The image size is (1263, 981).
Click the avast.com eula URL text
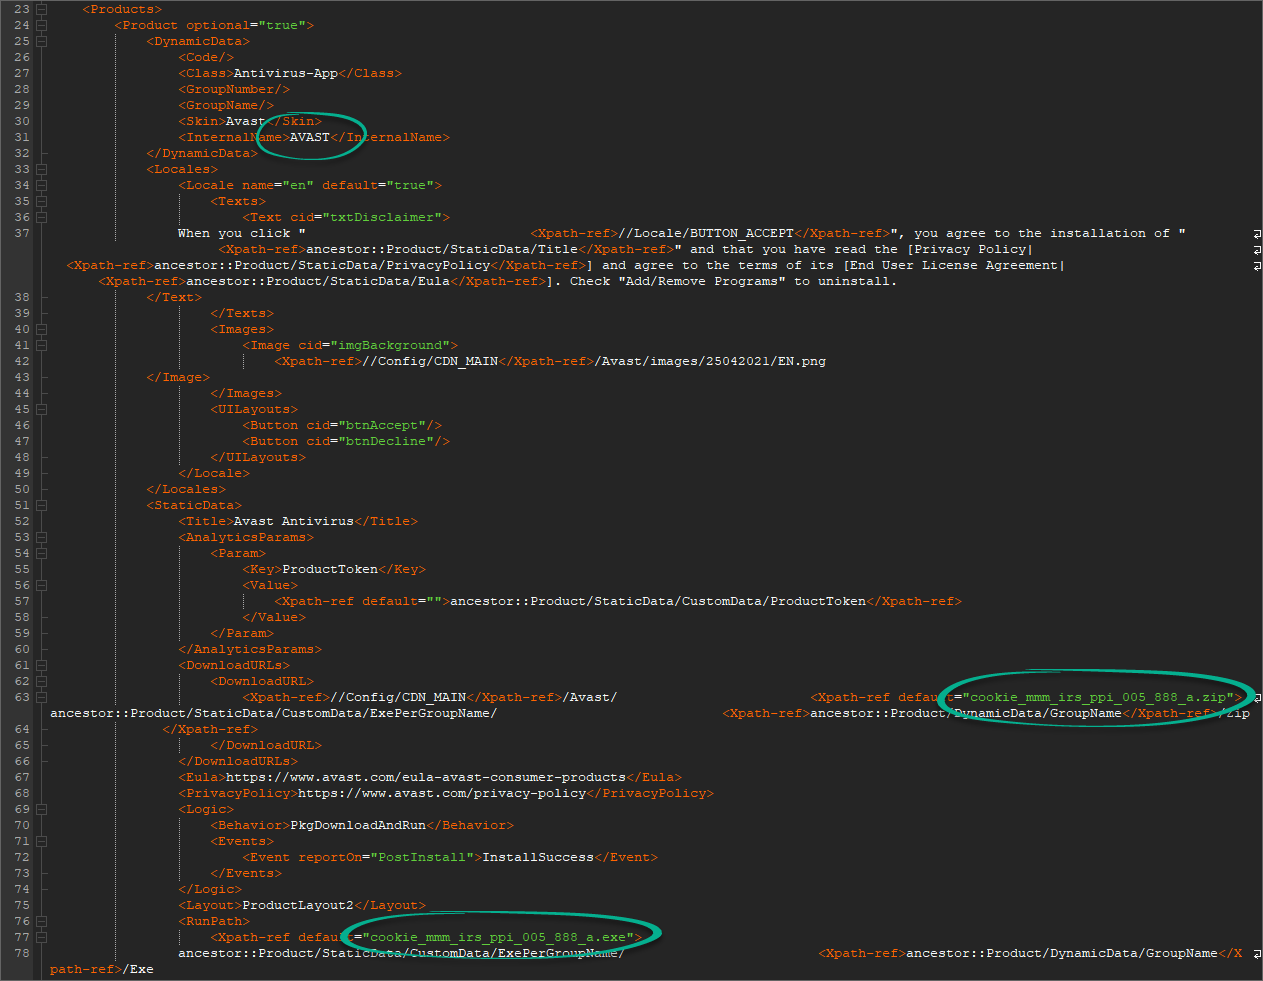426,777
